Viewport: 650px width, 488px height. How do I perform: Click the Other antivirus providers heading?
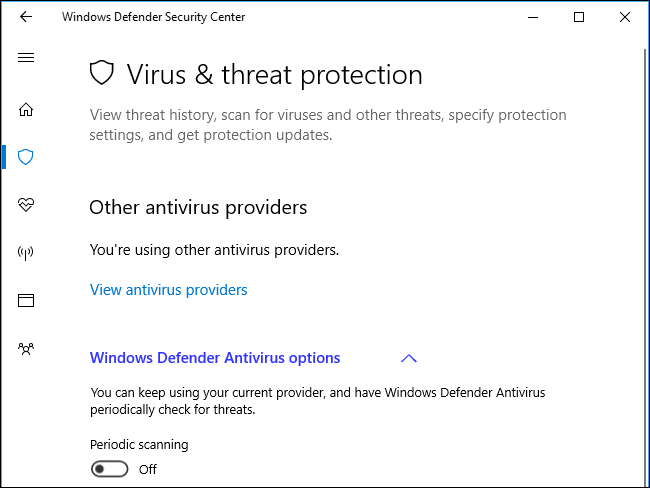point(198,208)
